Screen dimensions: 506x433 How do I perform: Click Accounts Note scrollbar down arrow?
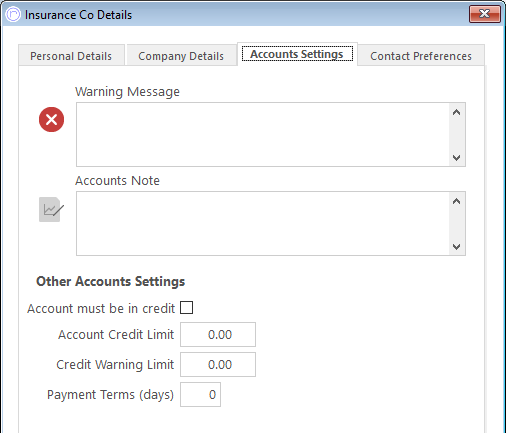click(x=457, y=247)
